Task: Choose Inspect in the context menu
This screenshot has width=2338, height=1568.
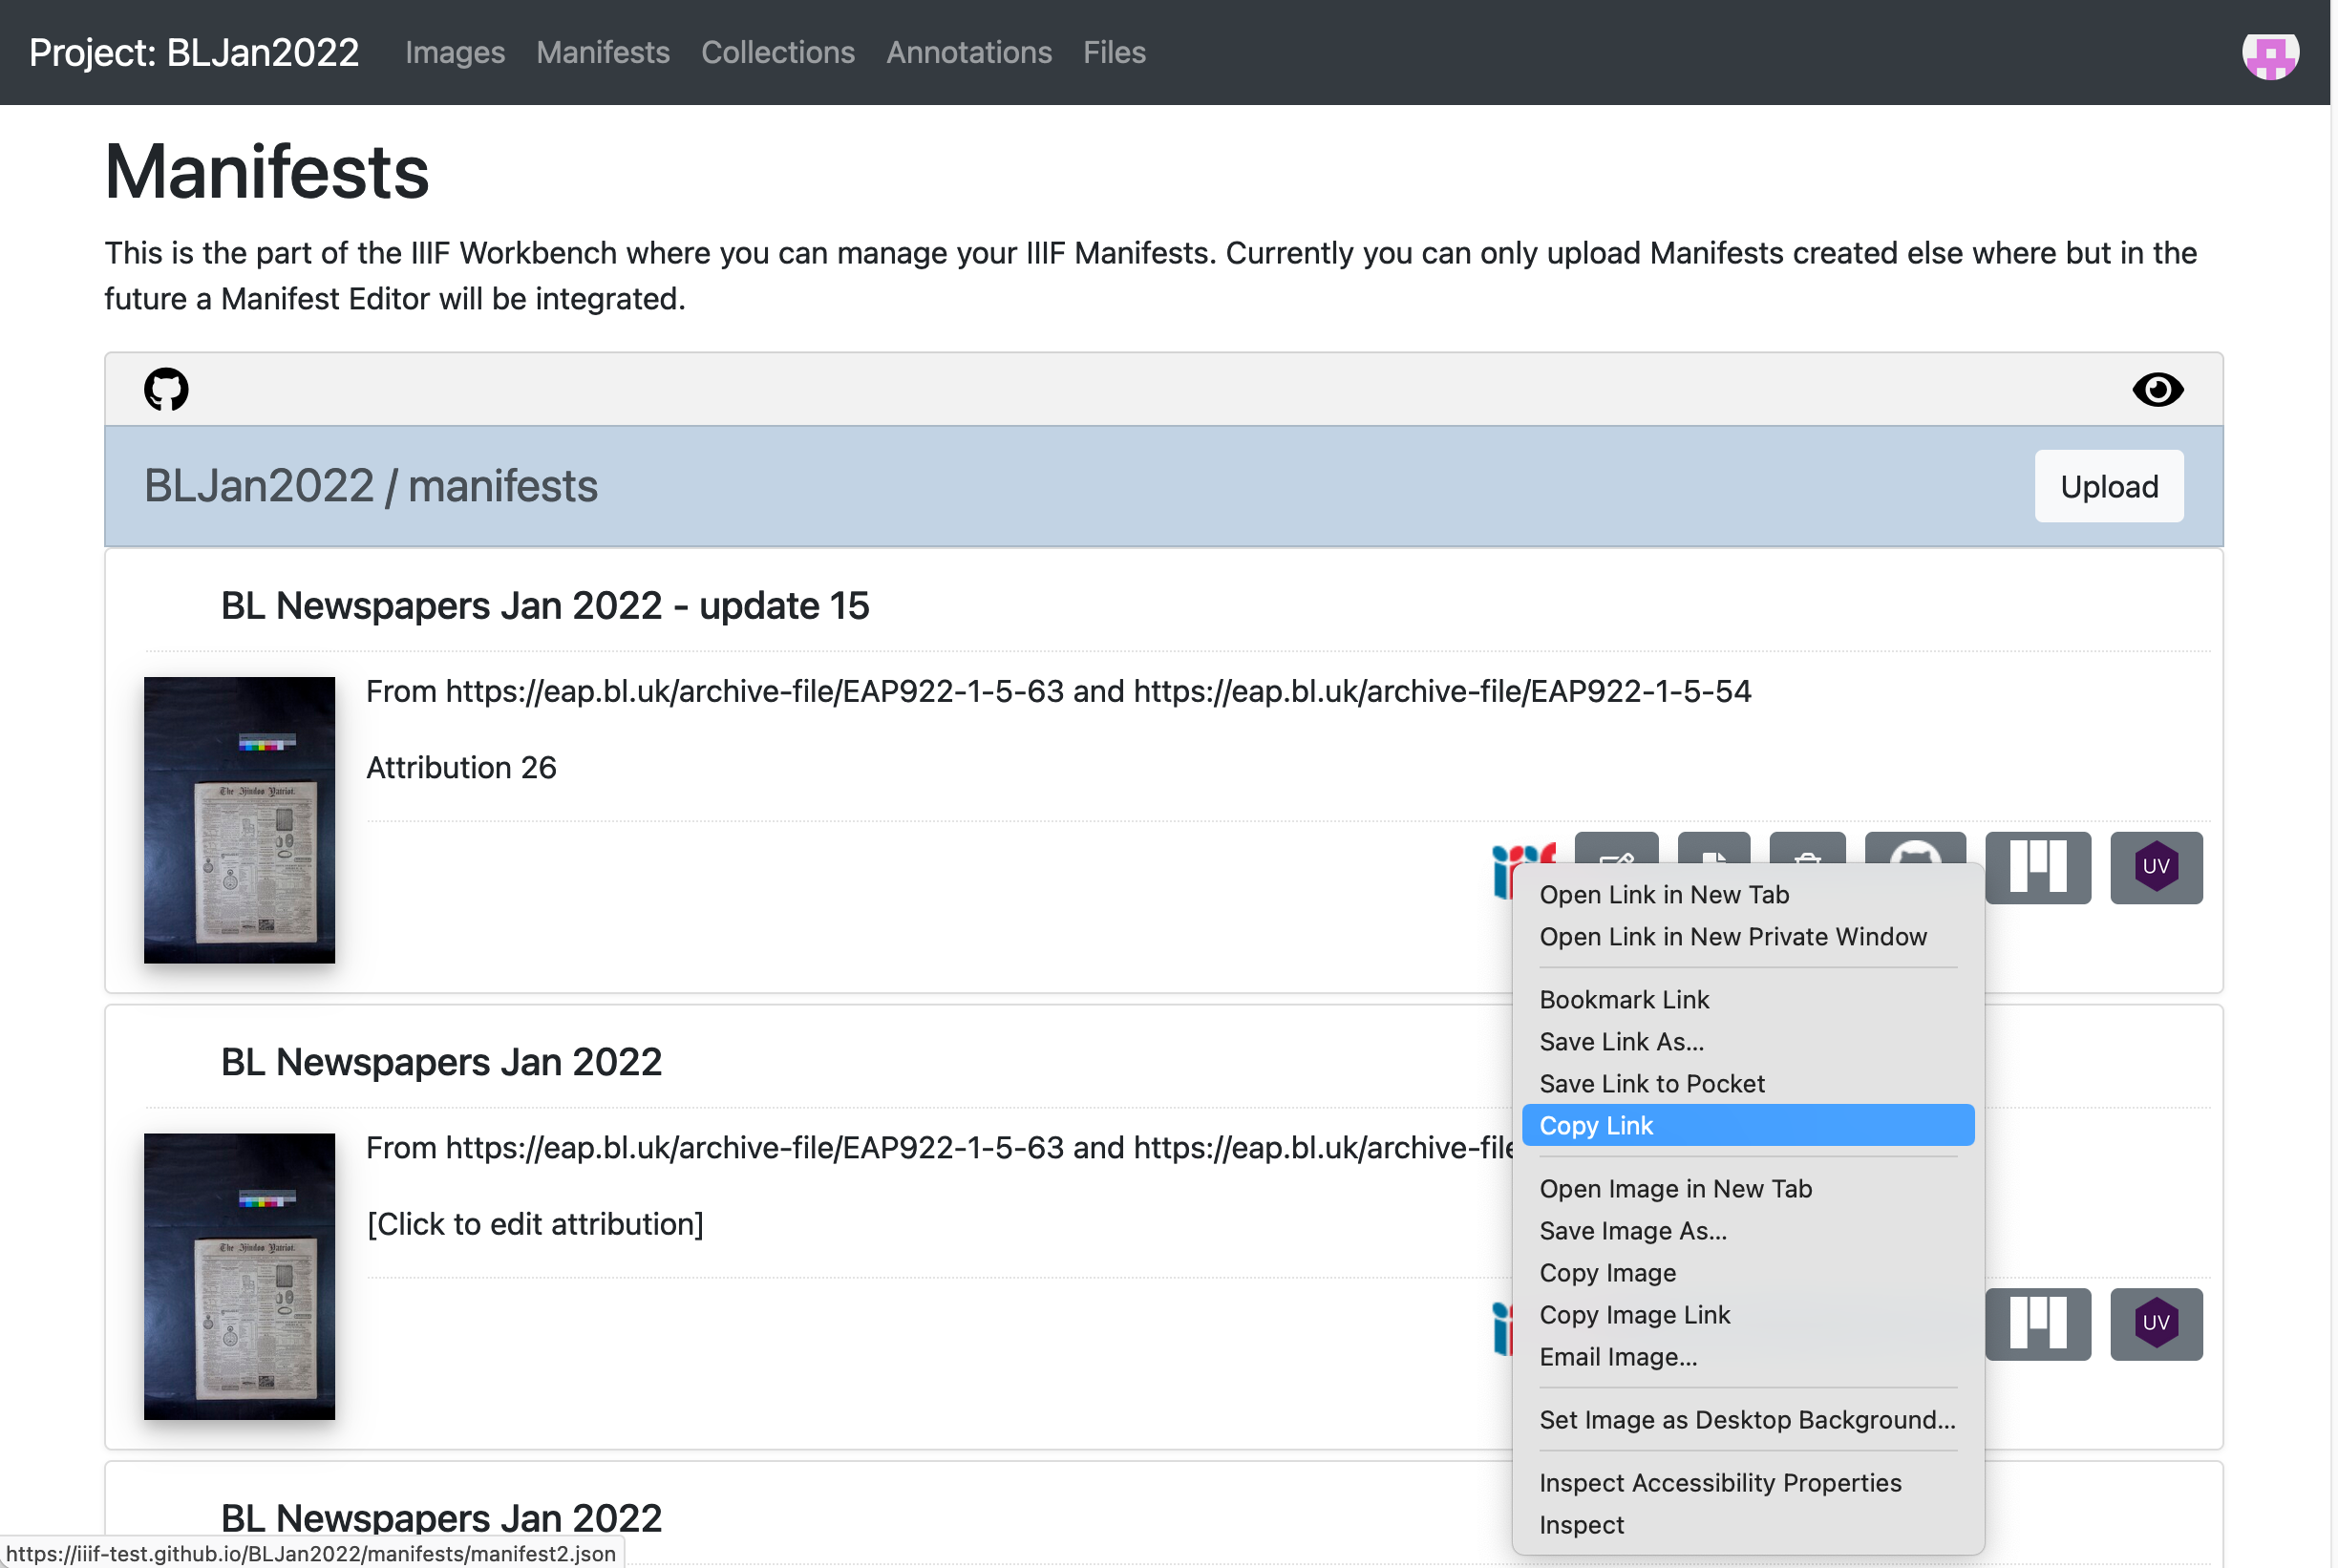Action: click(1748, 1525)
